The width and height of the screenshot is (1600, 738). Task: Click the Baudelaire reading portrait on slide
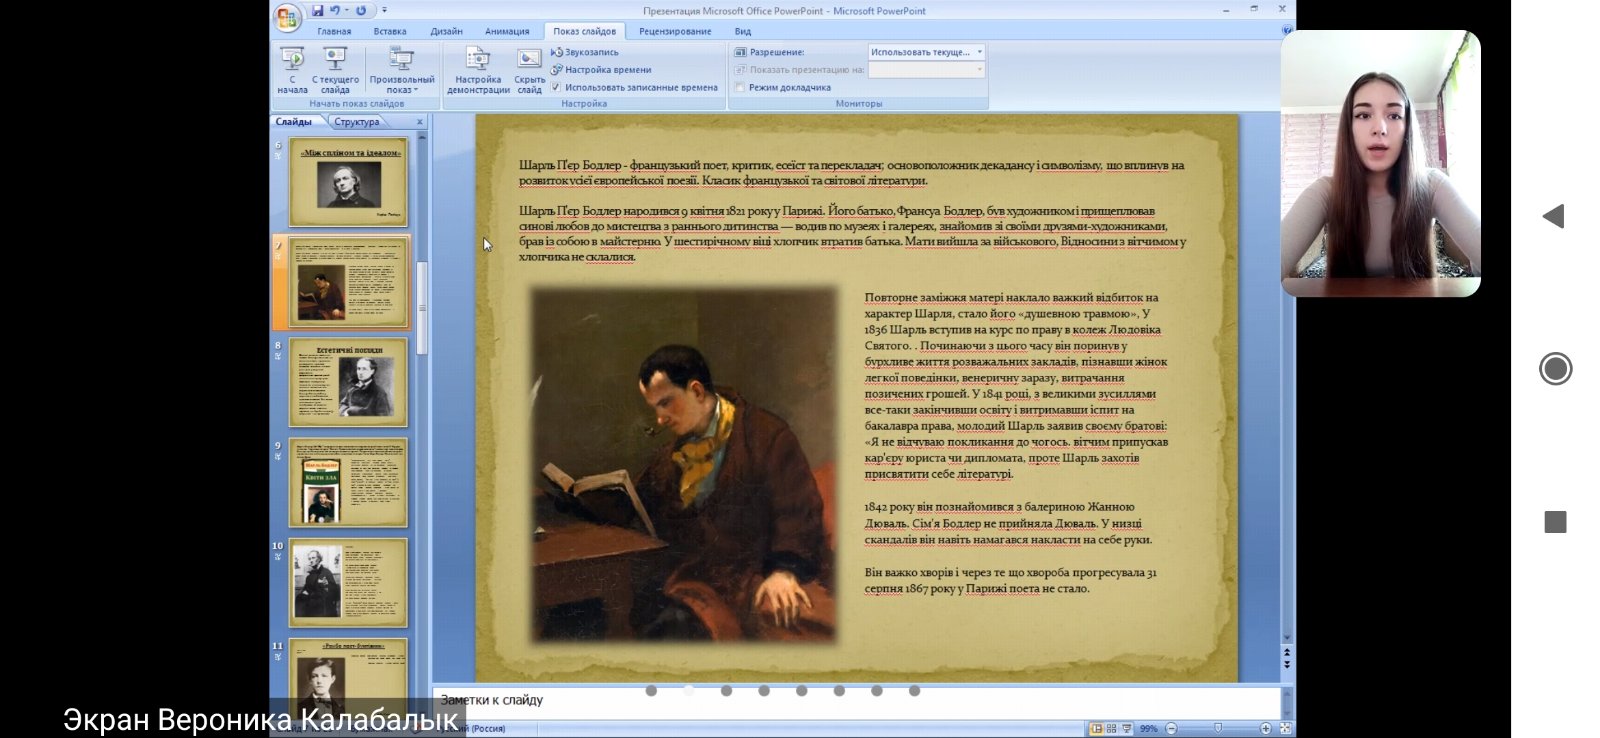click(683, 464)
